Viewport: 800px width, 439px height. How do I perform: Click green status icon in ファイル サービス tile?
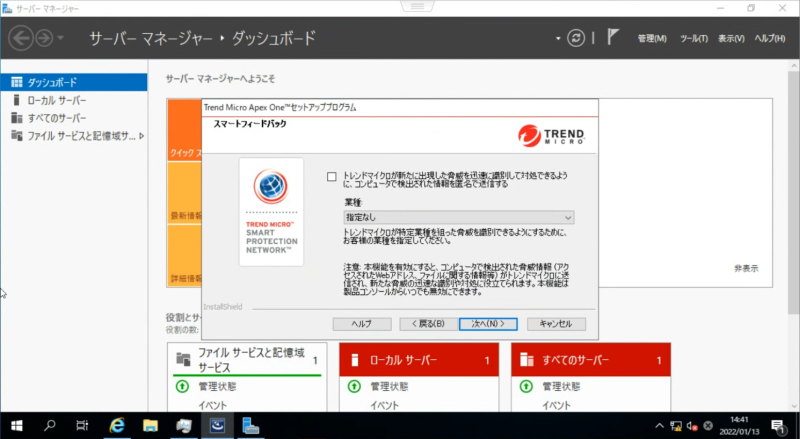point(182,386)
